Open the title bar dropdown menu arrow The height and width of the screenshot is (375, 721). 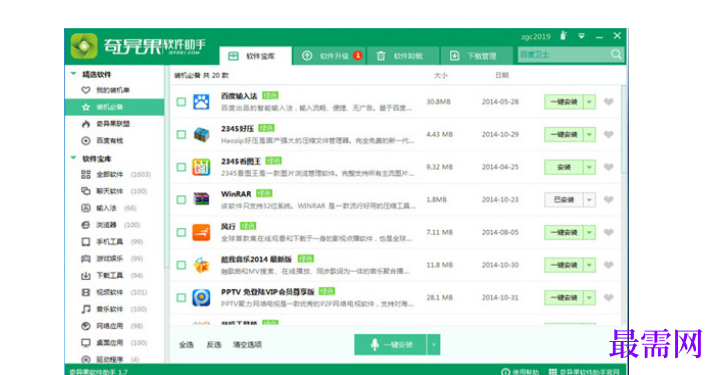coord(582,36)
